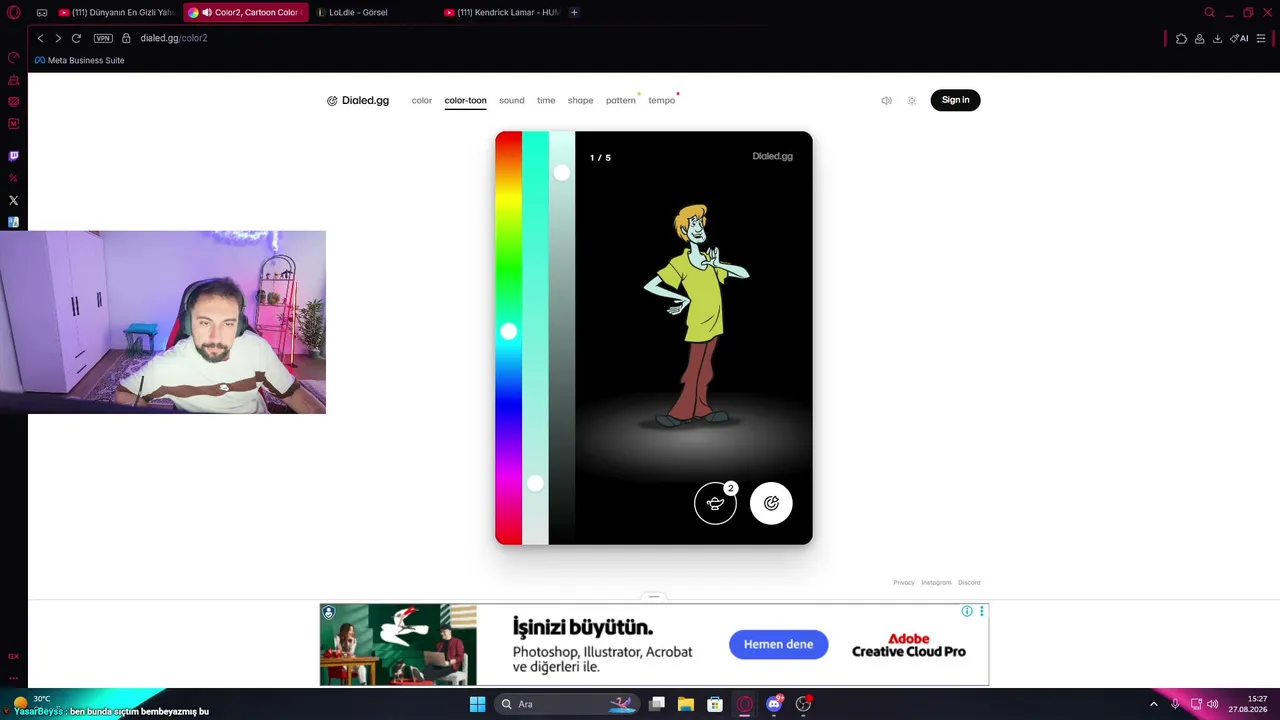Open browser tab search magnifier
1280x720 pixels.
(1209, 12)
